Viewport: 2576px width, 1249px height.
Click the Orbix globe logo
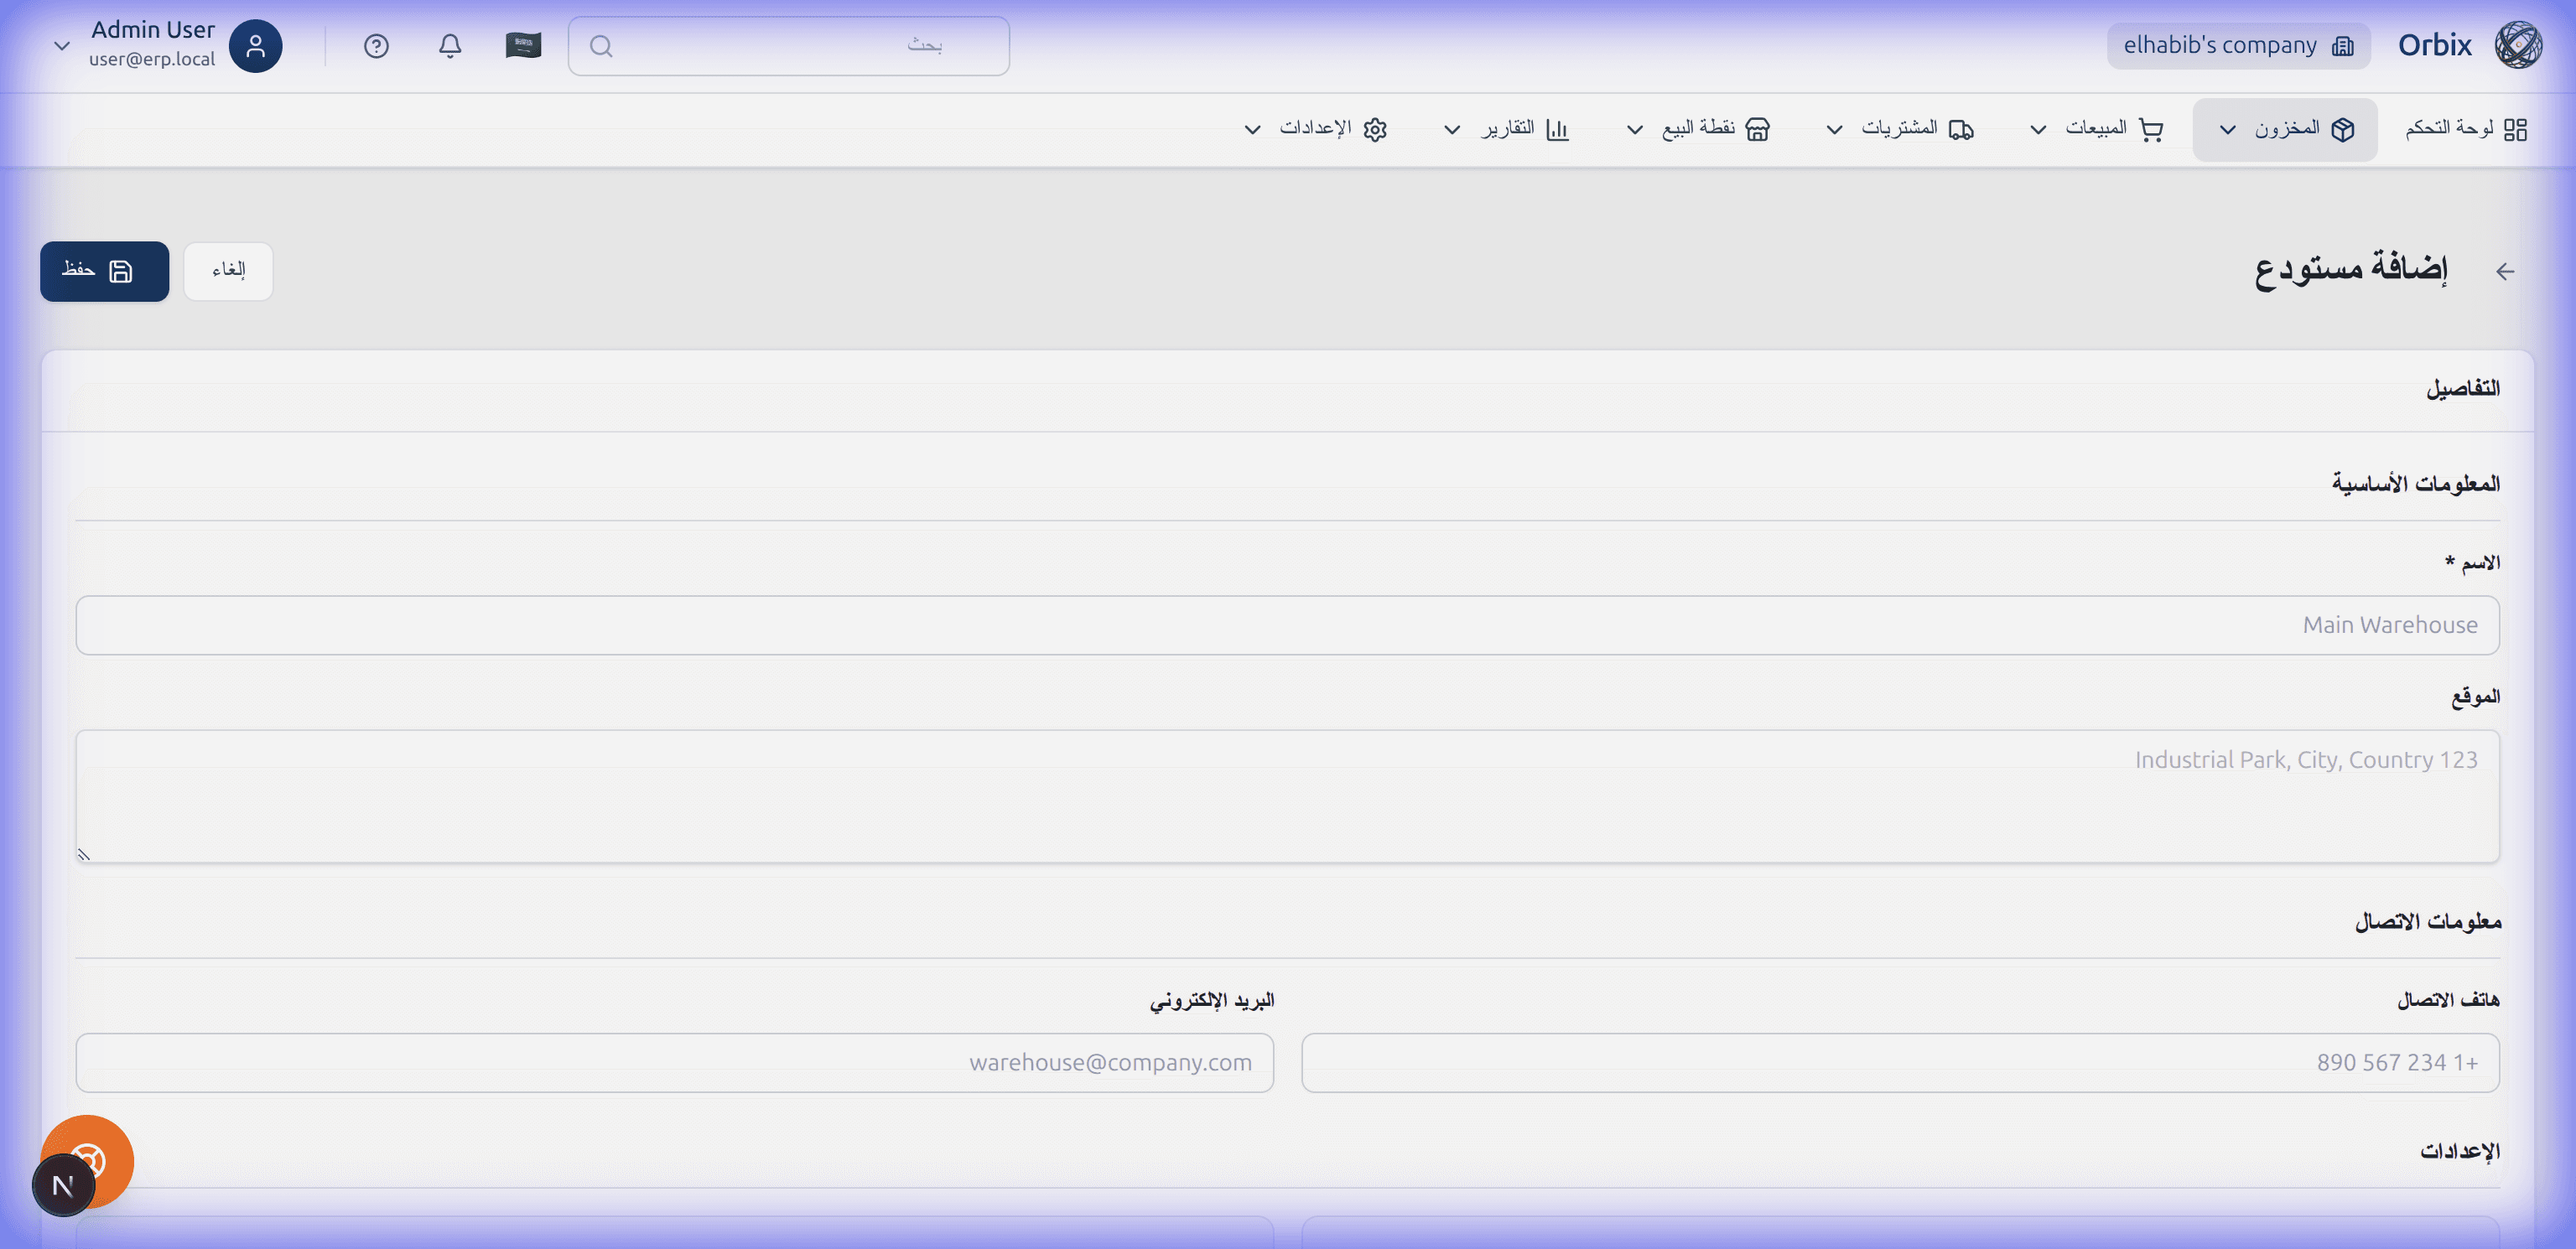click(2517, 45)
